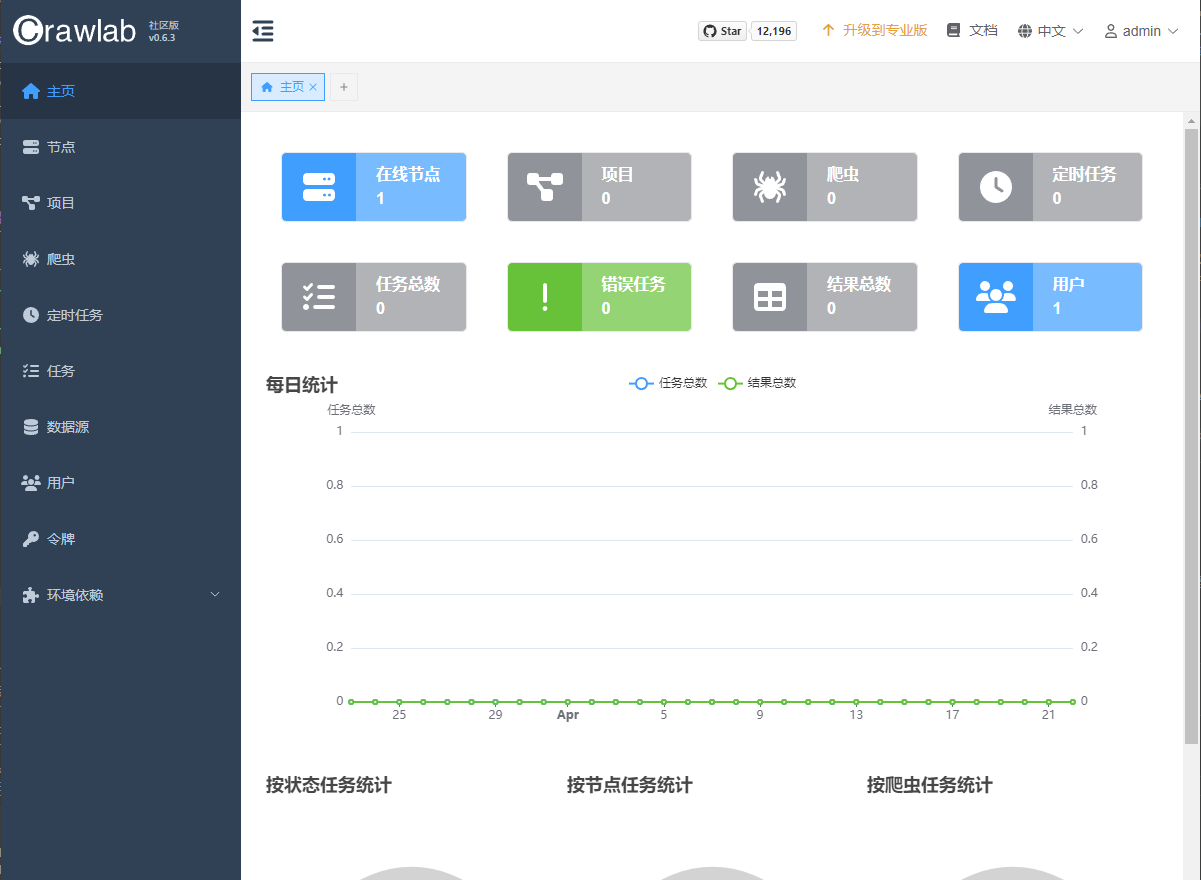Image resolution: width=1201 pixels, height=880 pixels.
Task: Click the globe language icon
Action: (x=1025, y=31)
